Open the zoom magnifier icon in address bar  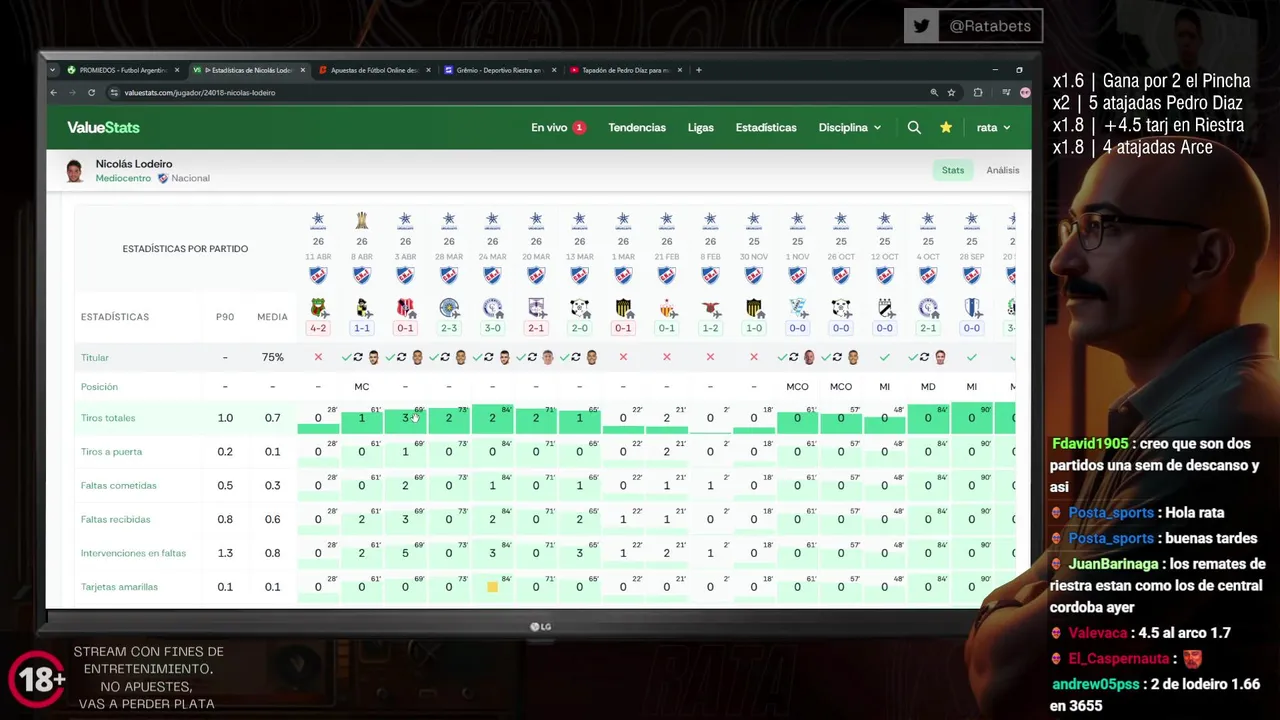(x=934, y=92)
